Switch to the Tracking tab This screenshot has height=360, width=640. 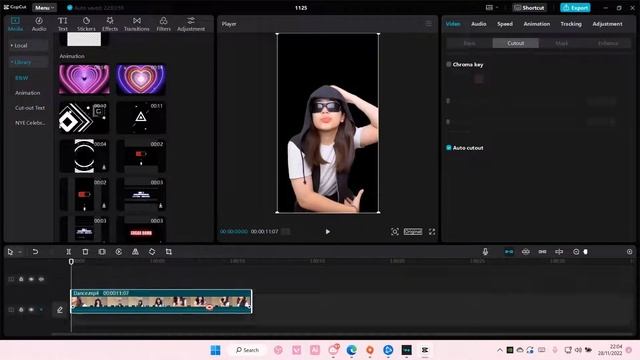click(x=571, y=24)
